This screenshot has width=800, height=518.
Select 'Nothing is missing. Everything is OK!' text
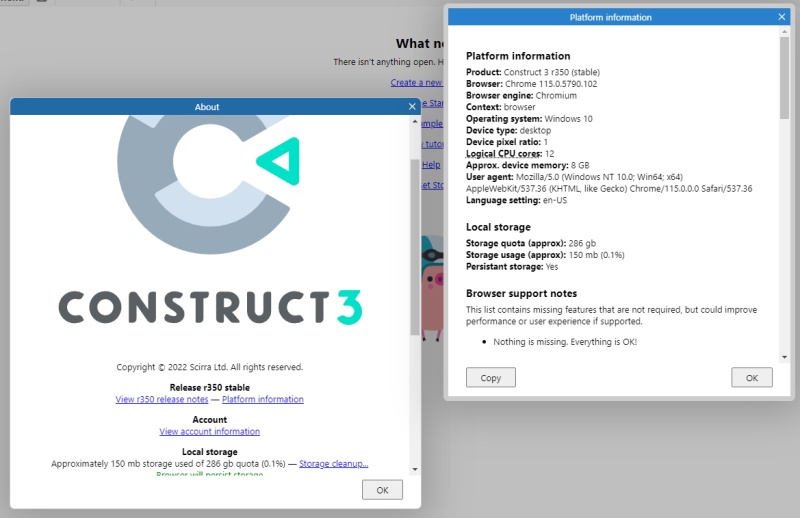point(565,341)
